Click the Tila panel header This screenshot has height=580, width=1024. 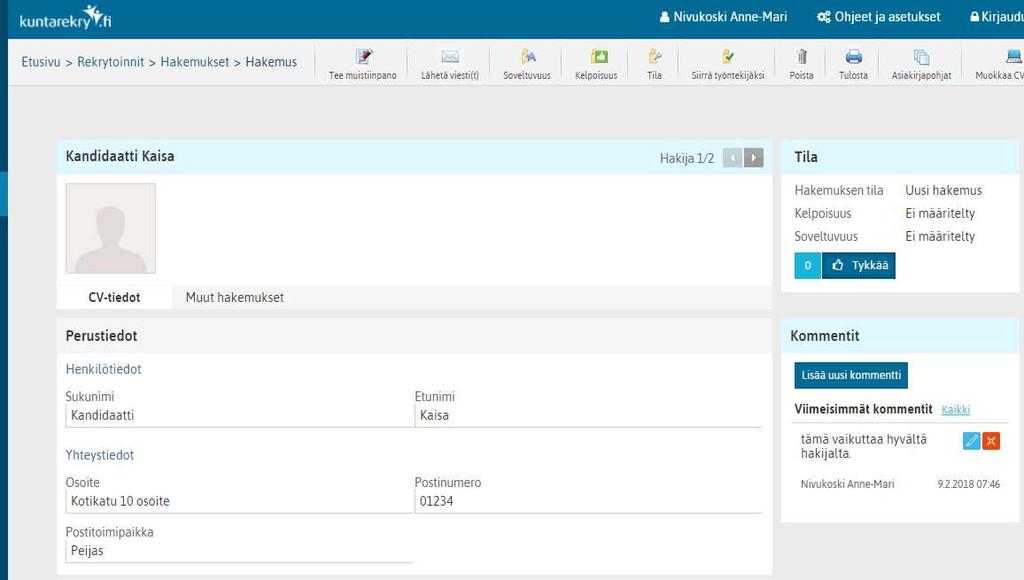[902, 157]
